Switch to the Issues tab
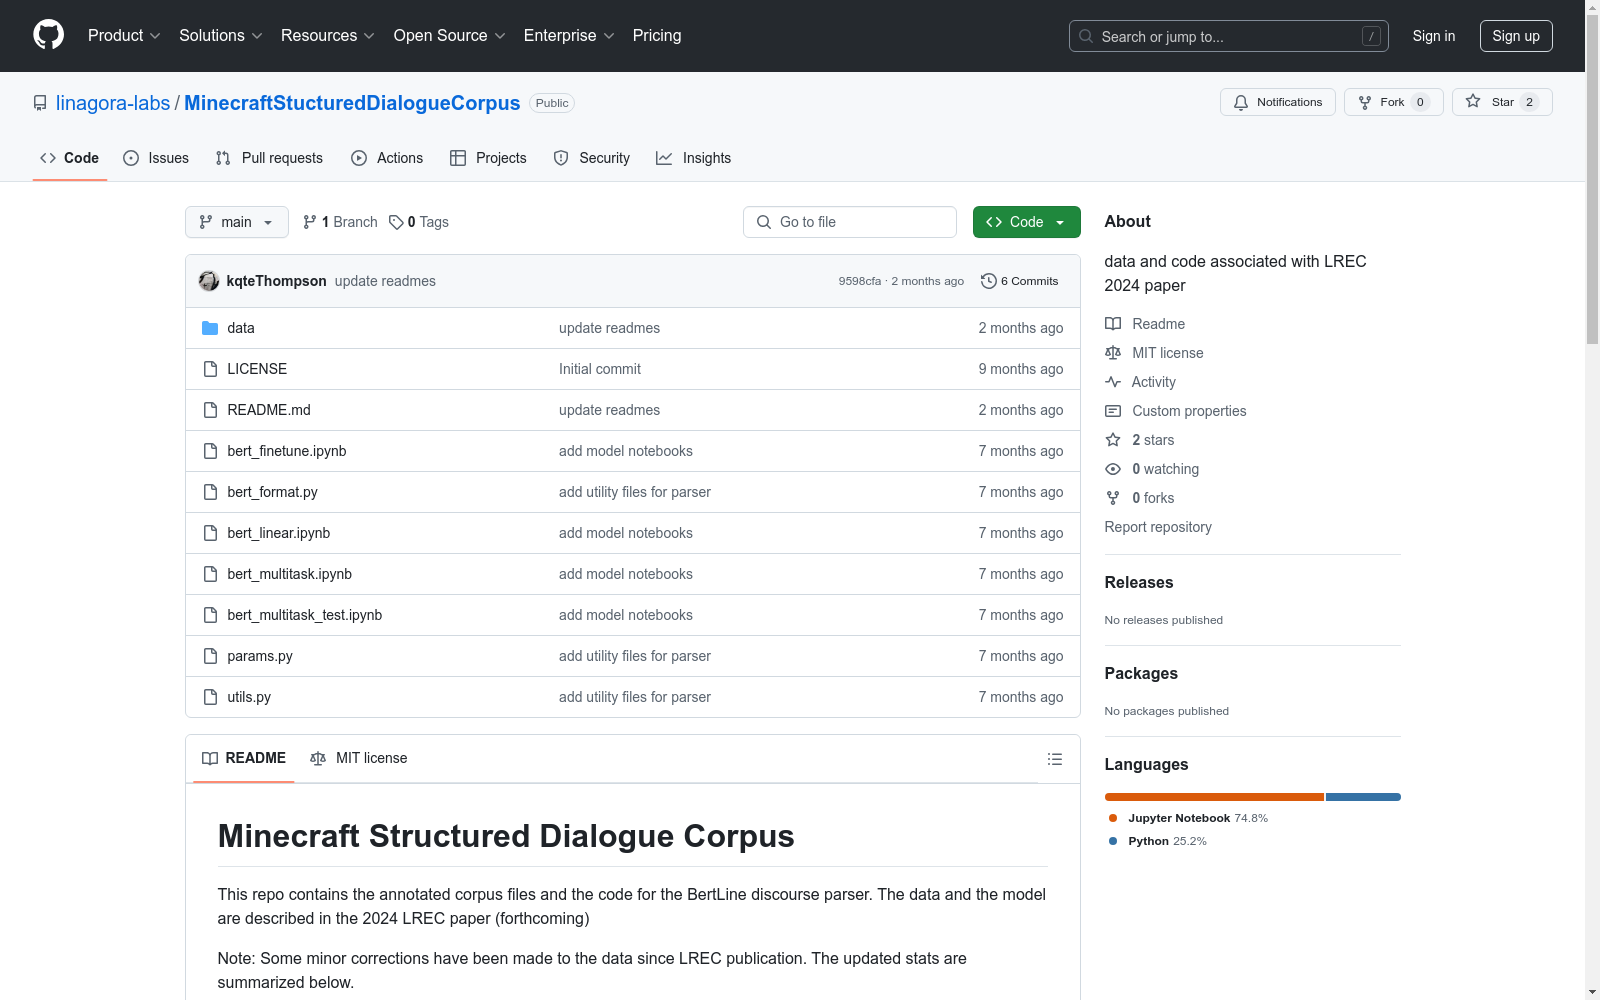1600x1000 pixels. (156, 158)
